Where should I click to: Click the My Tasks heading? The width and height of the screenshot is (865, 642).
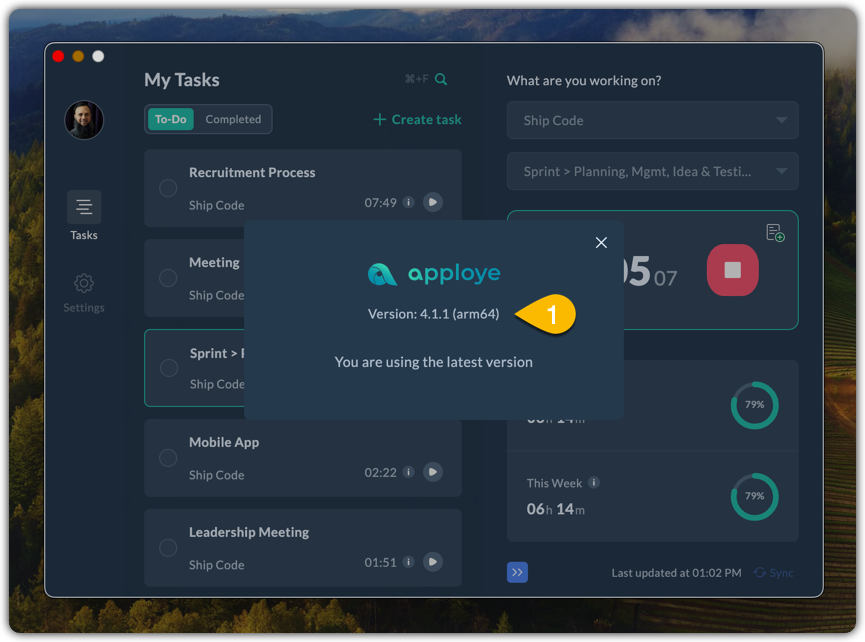coord(182,80)
